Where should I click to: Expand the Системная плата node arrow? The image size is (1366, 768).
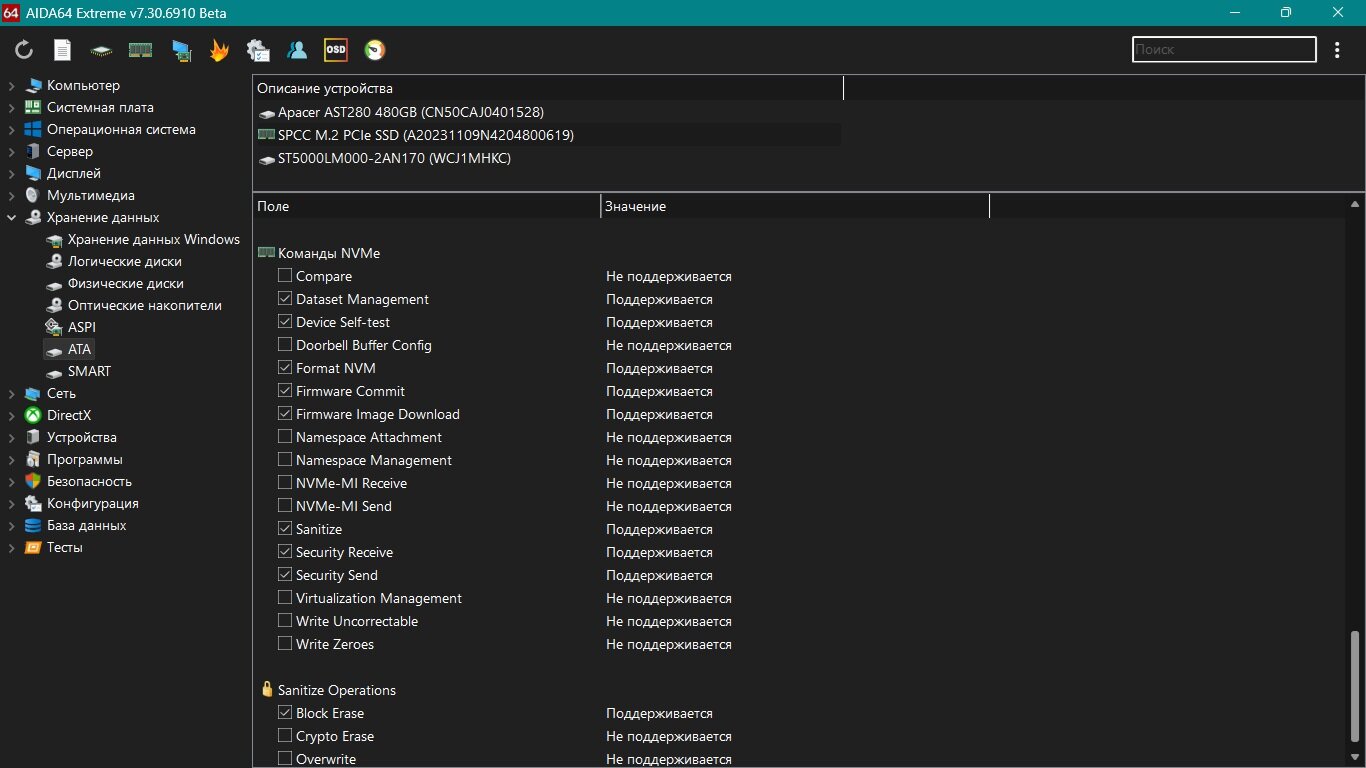pos(11,108)
